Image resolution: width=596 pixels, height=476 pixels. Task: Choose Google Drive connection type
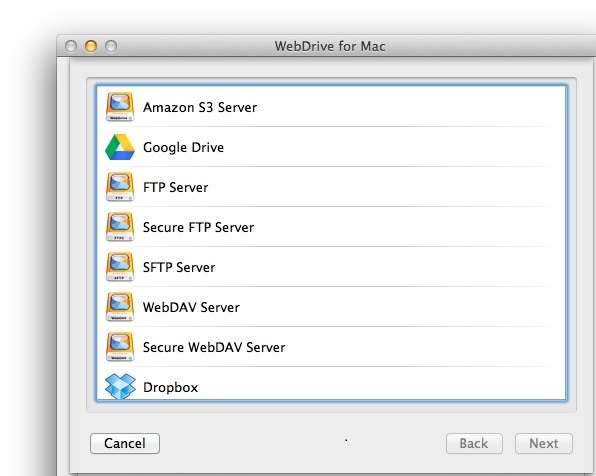[x=331, y=147]
